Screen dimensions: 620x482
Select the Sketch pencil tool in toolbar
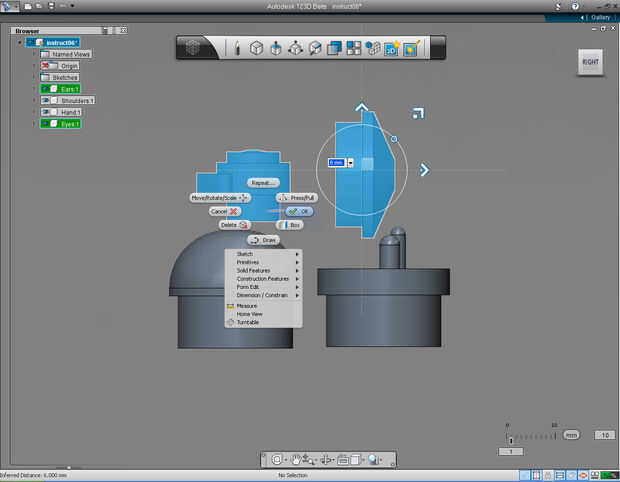coord(237,48)
